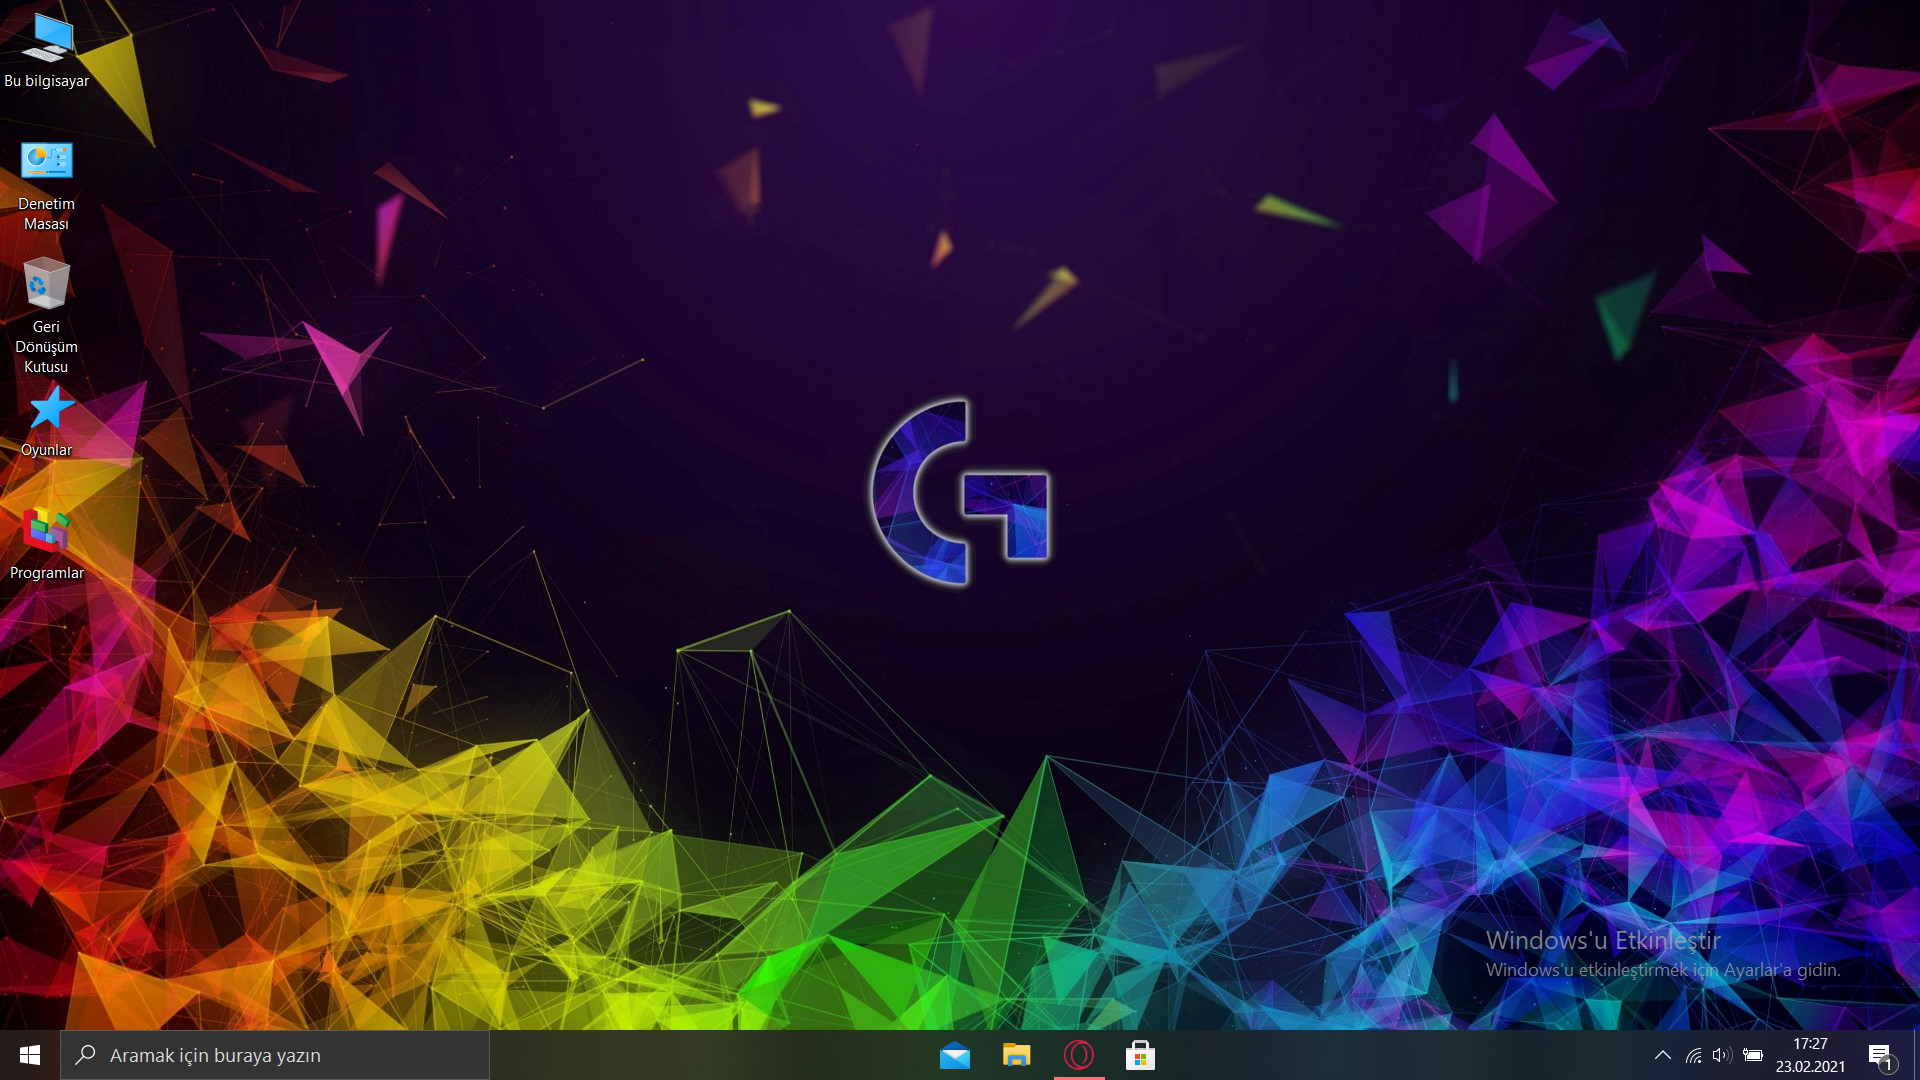1920x1080 pixels.
Task: Open the Wi-Fi network status icon
Action: [x=1693, y=1055]
